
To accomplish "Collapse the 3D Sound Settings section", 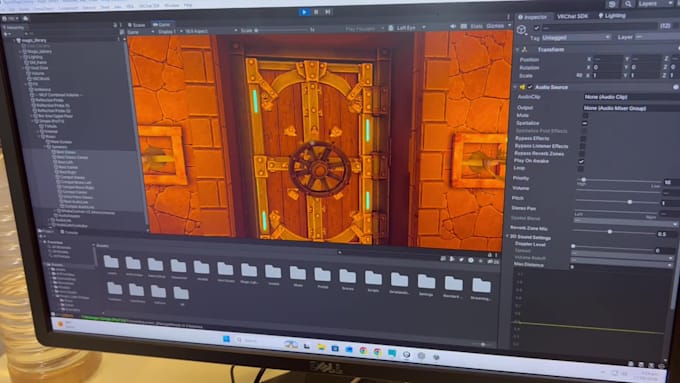I will click(507, 236).
